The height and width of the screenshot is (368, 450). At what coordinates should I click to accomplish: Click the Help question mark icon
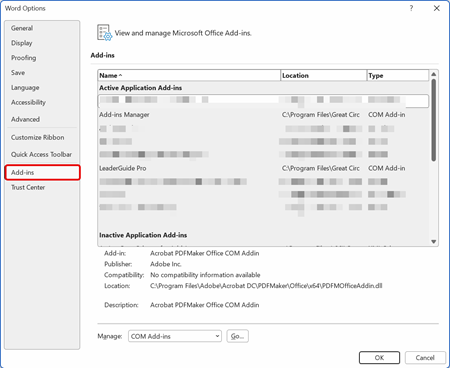pyautogui.click(x=411, y=8)
